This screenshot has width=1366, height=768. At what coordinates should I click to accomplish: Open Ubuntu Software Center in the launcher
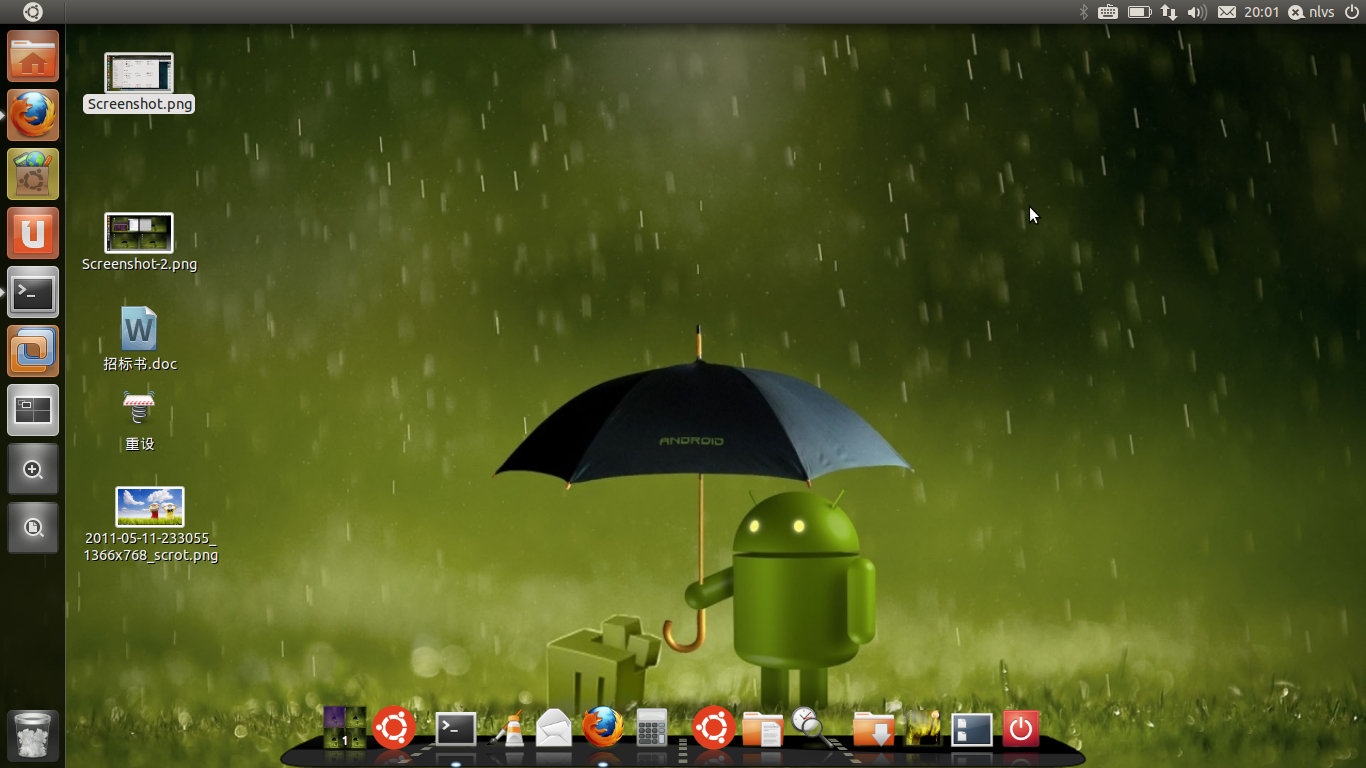[x=33, y=174]
